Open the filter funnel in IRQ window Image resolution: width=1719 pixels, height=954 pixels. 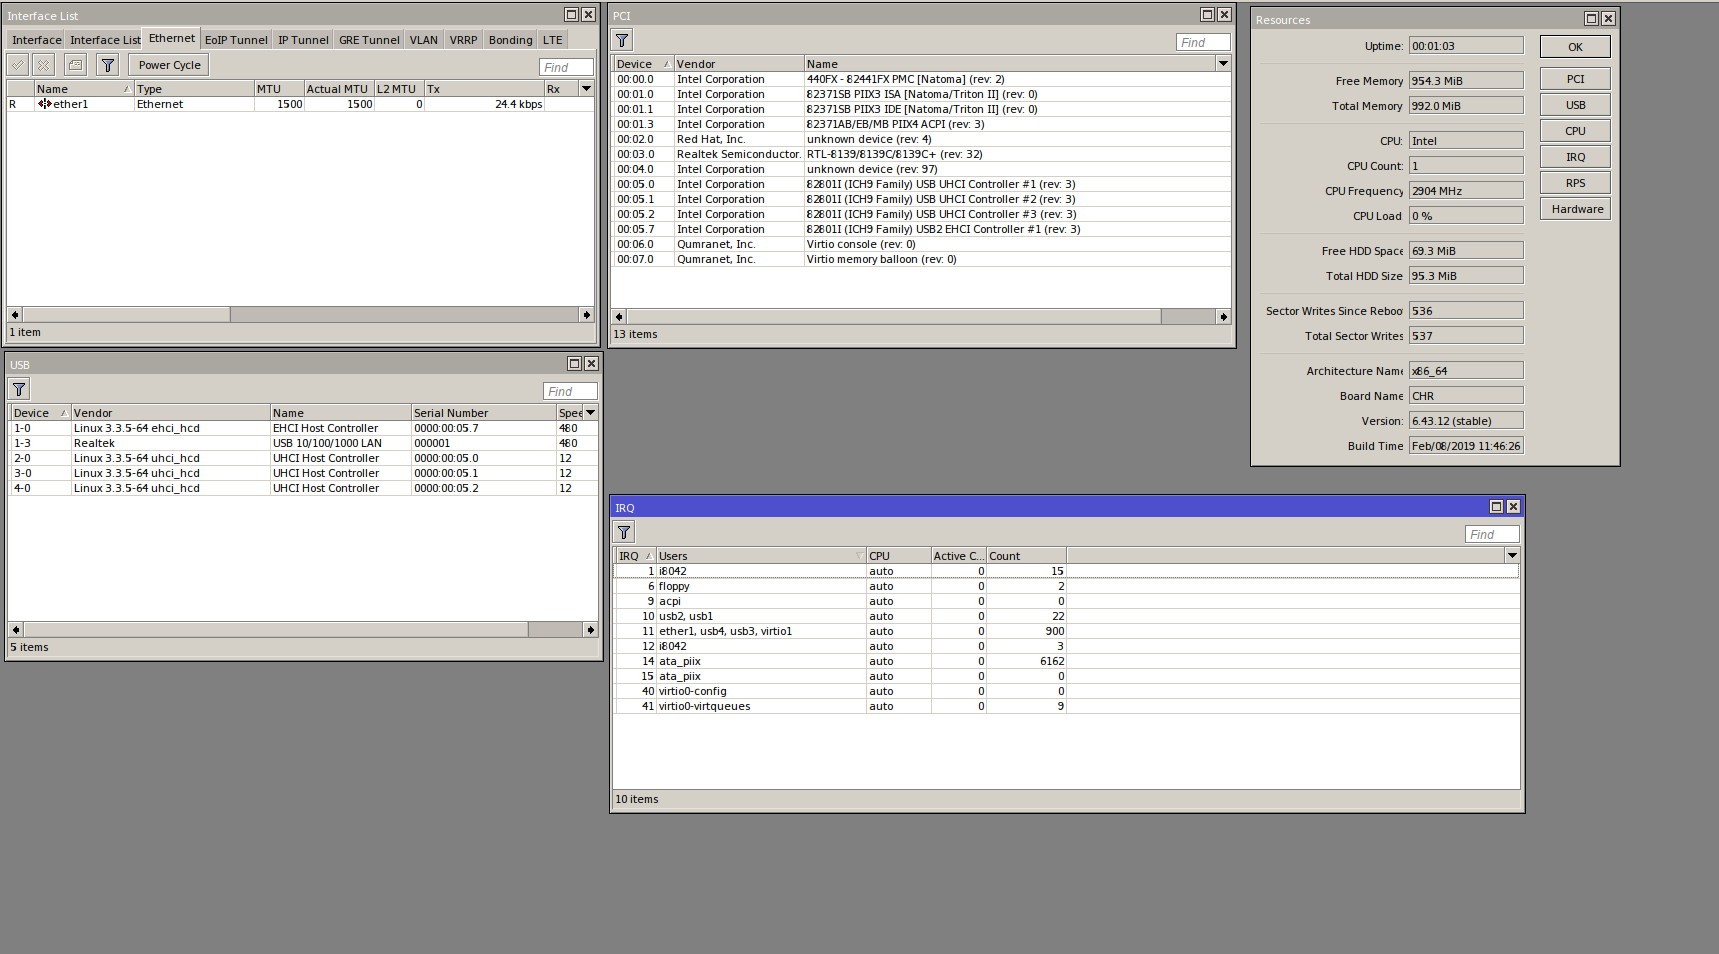[624, 532]
